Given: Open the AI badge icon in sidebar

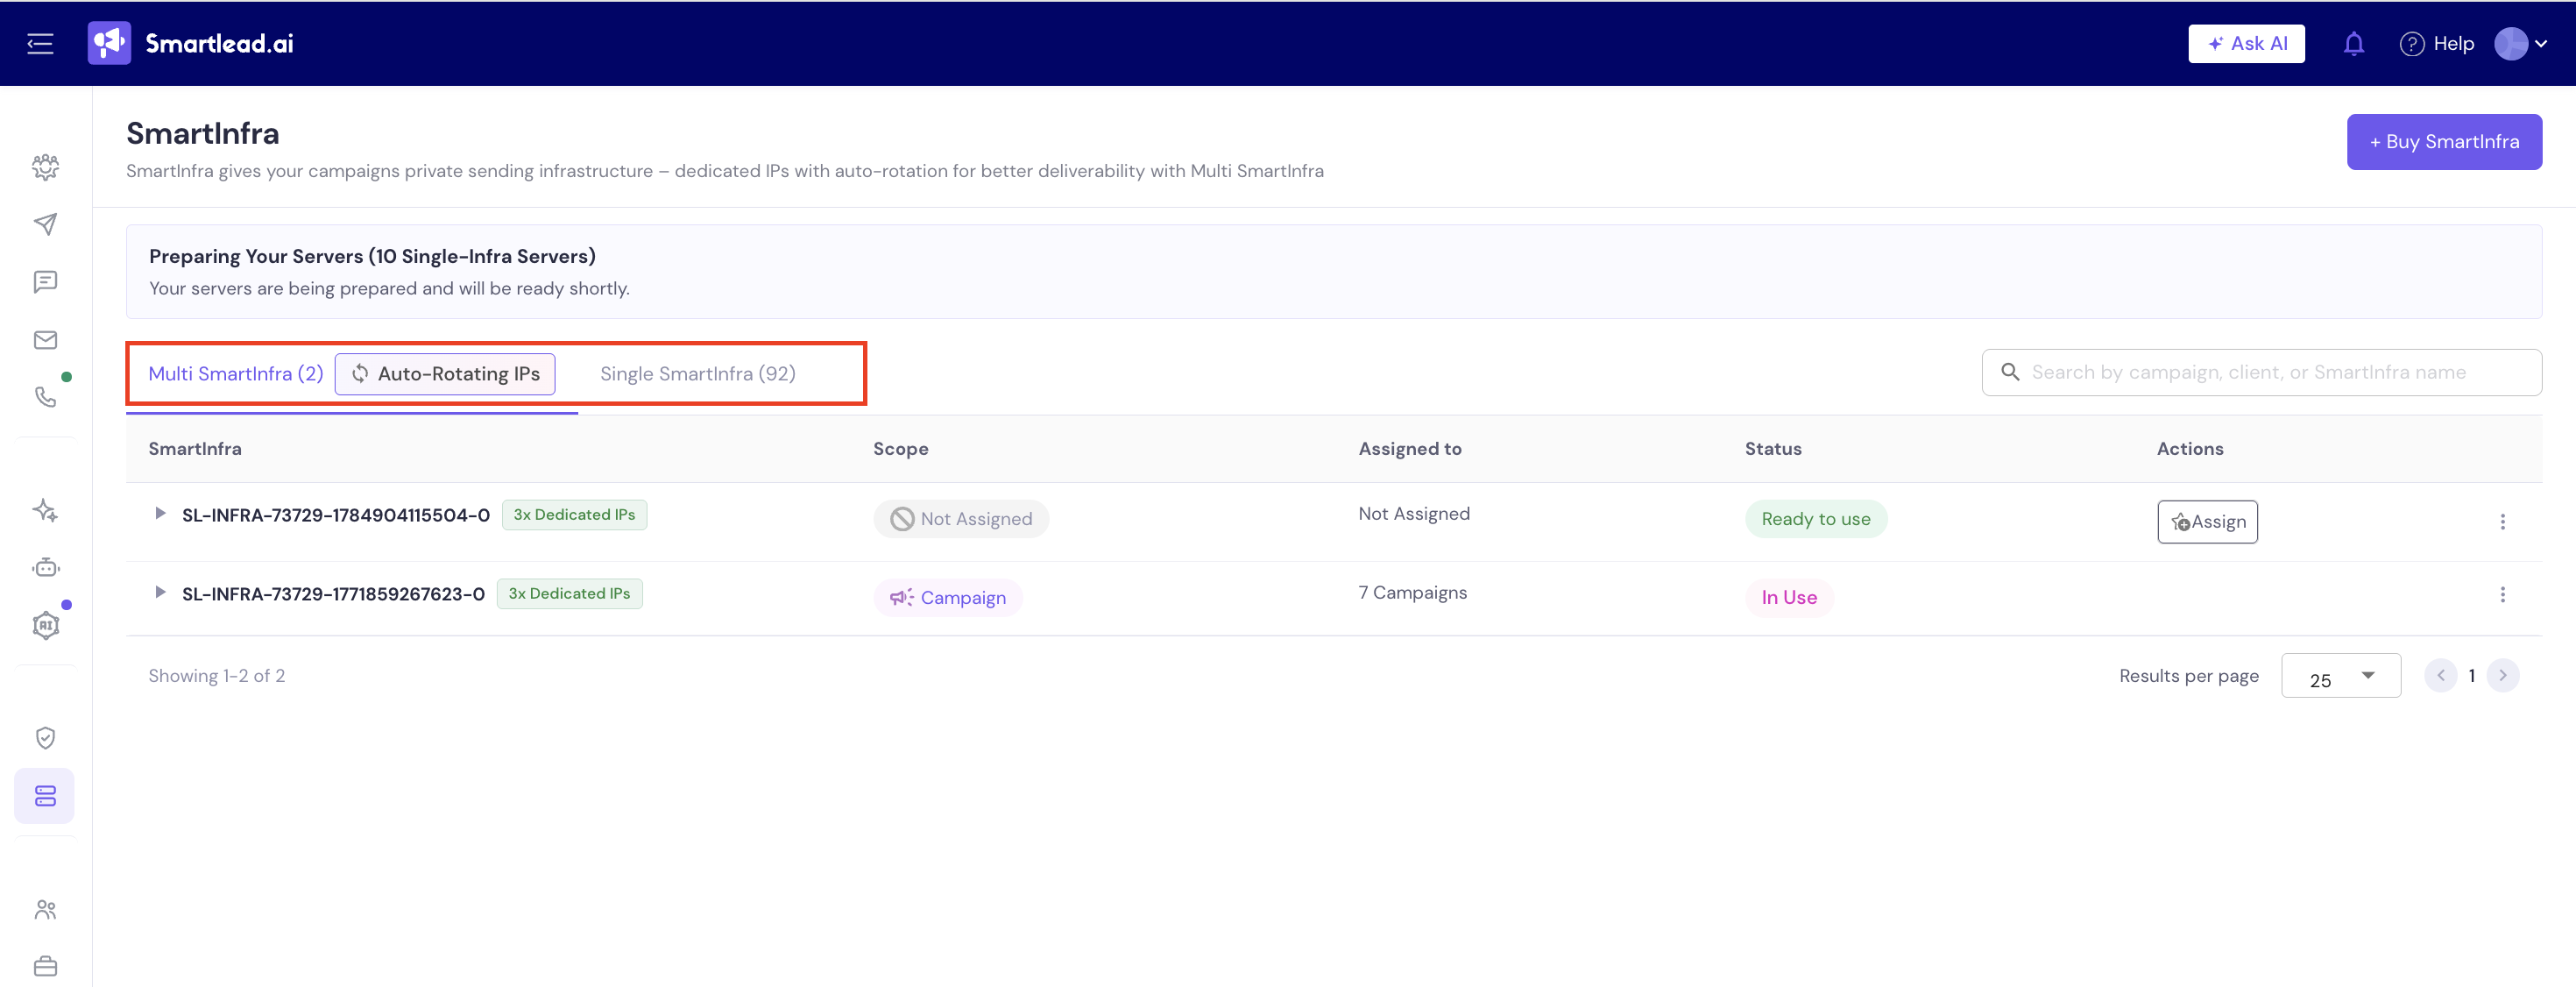Looking at the screenshot, I should pos(45,626).
